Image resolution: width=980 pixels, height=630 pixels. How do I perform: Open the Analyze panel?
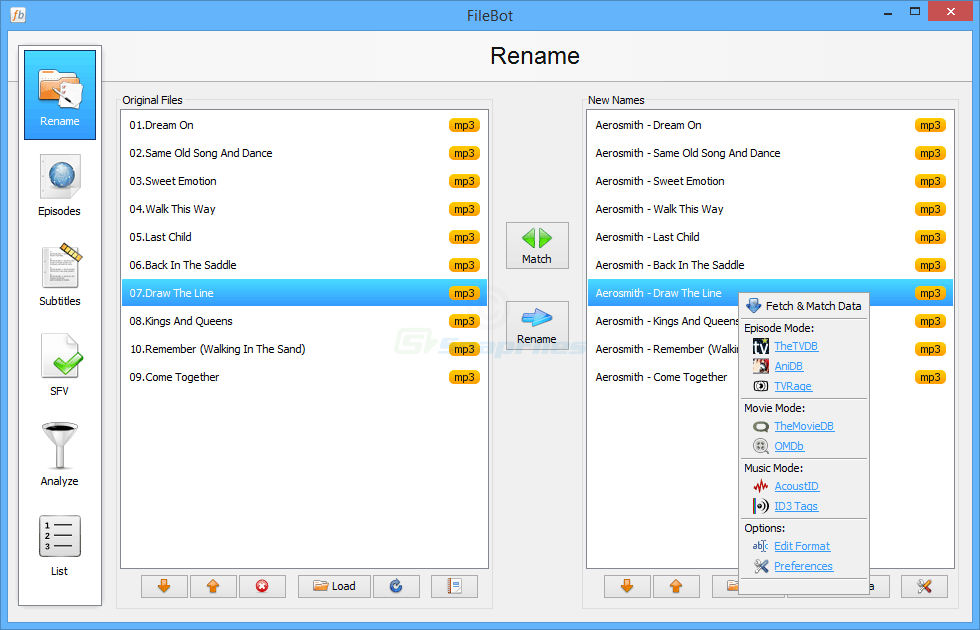click(60, 455)
